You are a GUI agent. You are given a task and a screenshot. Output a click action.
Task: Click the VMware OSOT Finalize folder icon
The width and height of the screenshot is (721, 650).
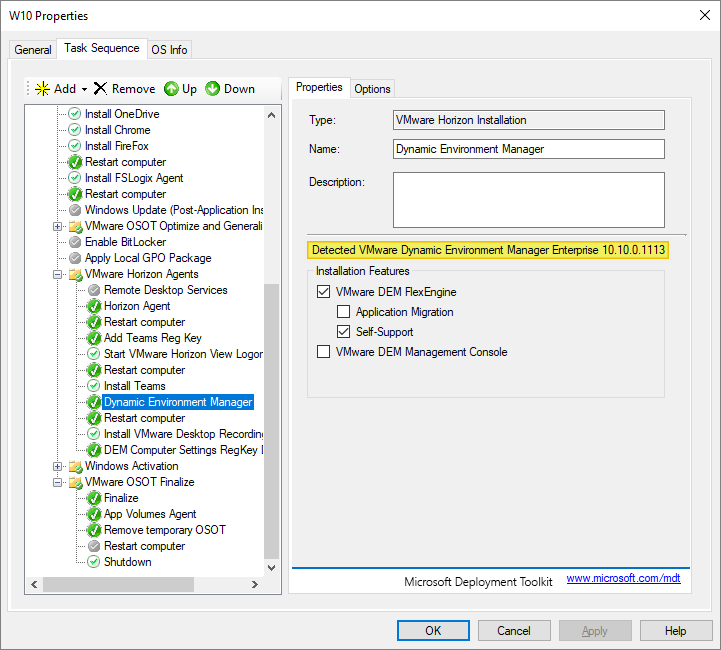(75, 482)
